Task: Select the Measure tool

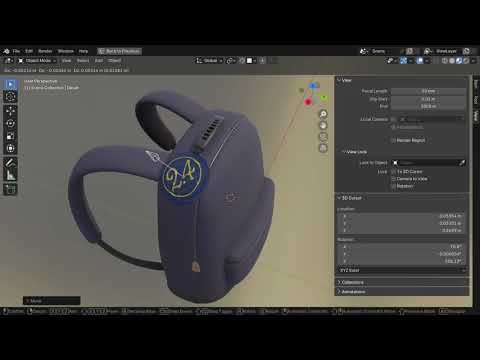Action: click(x=10, y=175)
